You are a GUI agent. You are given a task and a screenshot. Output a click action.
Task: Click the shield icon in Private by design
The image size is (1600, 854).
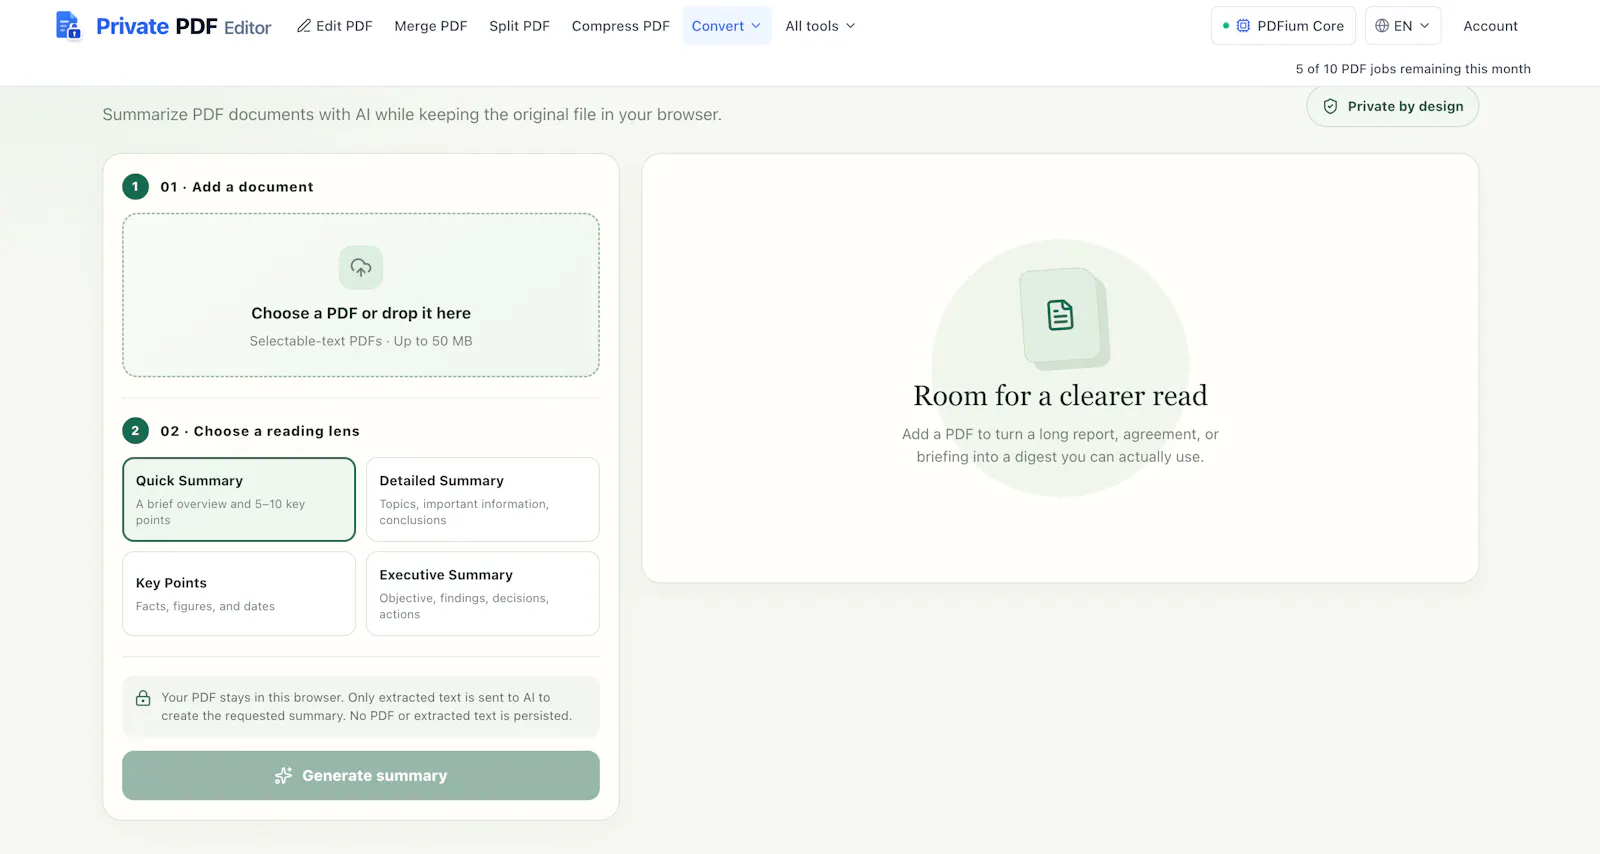(1330, 107)
